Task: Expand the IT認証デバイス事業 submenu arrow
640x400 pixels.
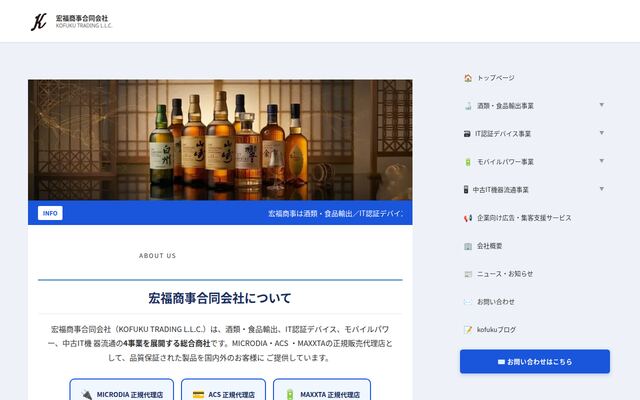Action: pyautogui.click(x=602, y=133)
